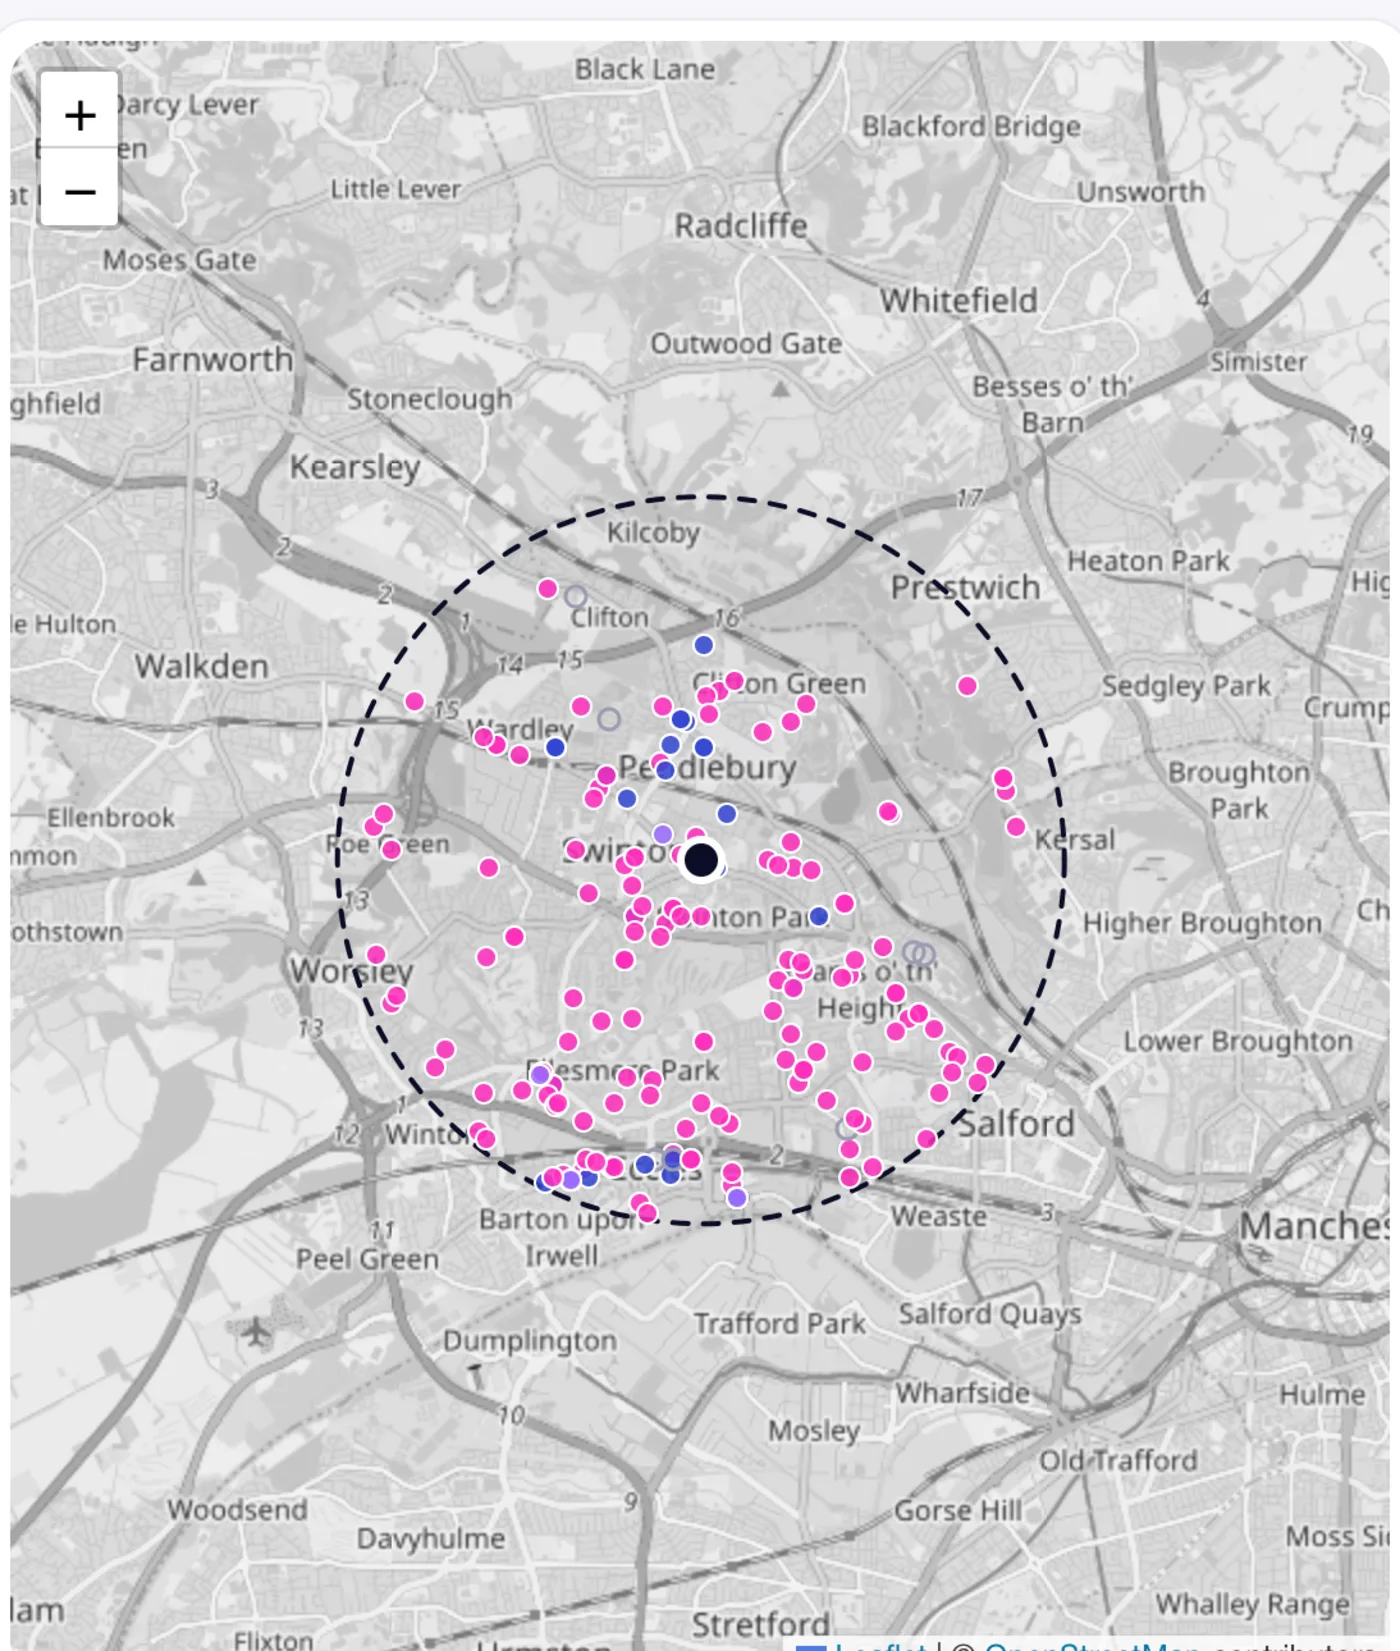
Task: Open the OpenStreetMap contributors link
Action: point(1092,1645)
